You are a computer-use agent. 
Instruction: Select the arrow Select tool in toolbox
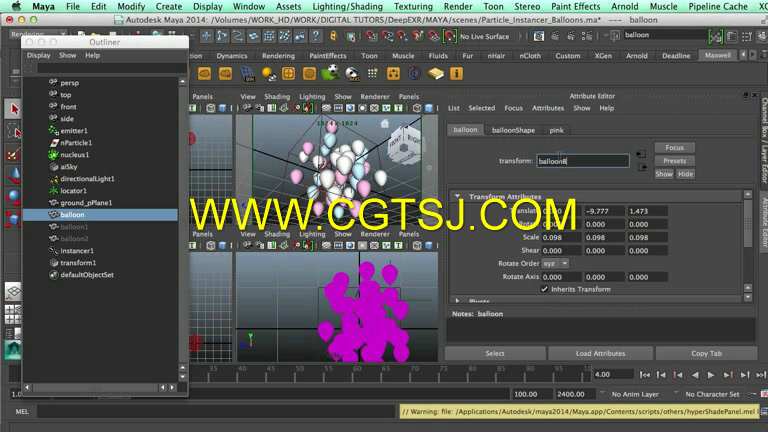(13, 109)
